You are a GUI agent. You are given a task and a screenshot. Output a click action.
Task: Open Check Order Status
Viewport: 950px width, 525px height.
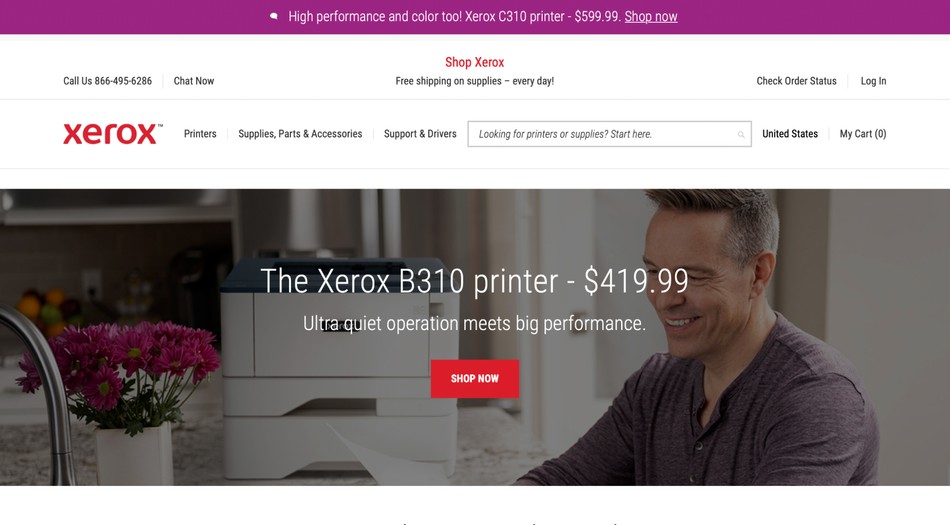pos(796,81)
